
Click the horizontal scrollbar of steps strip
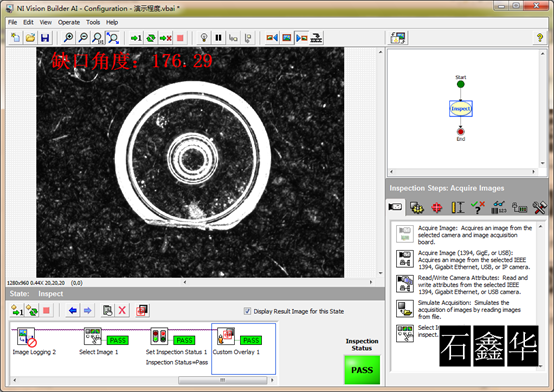point(223,380)
